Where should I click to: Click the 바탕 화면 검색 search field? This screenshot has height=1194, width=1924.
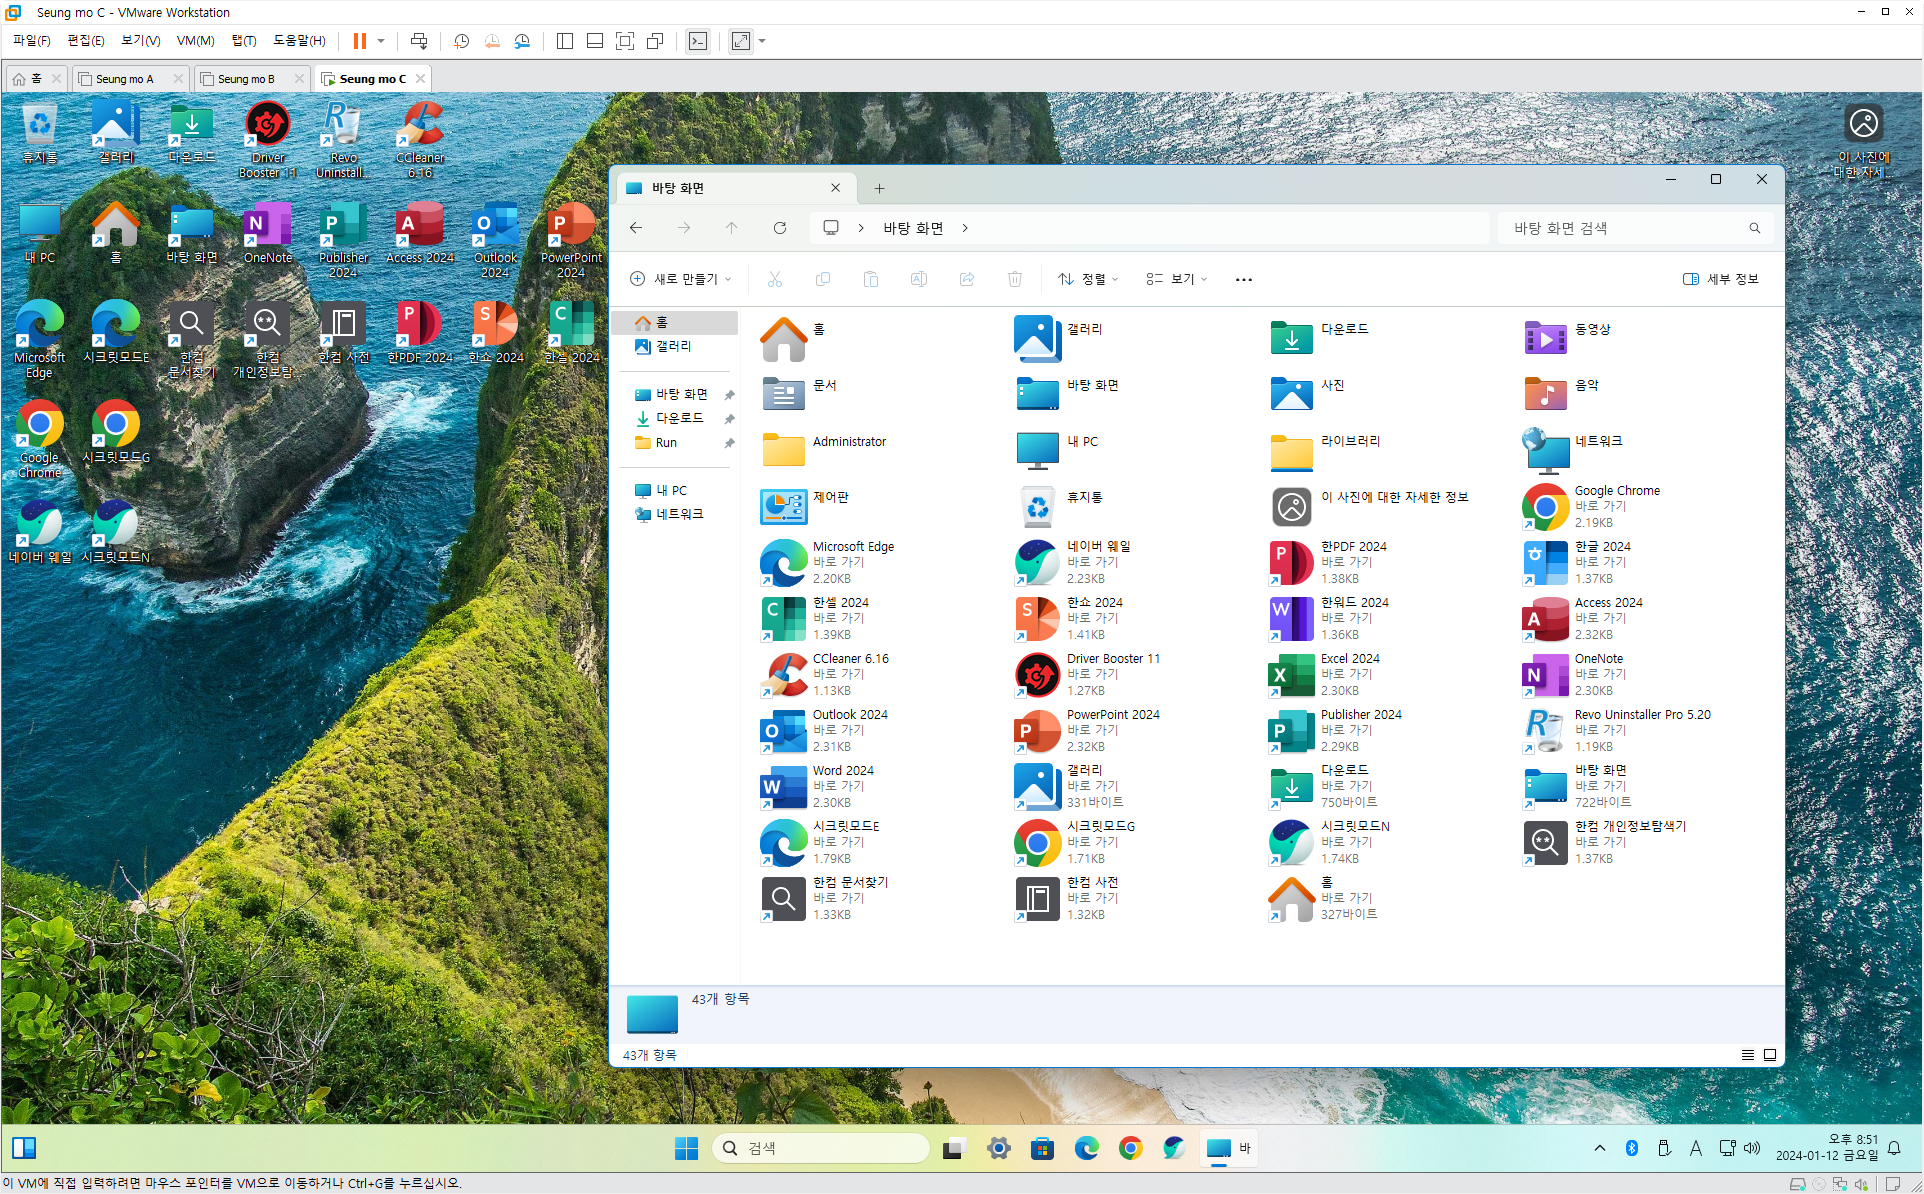pos(1625,228)
